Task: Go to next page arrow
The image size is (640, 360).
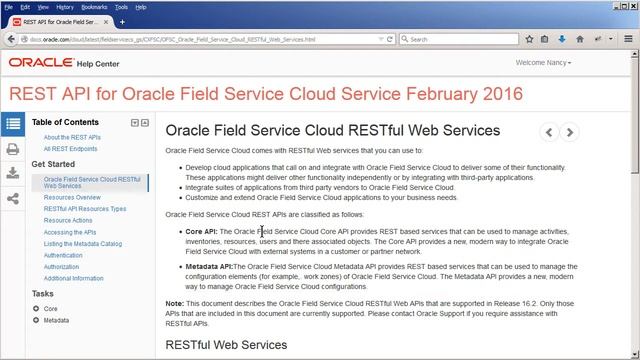Action: [x=570, y=132]
